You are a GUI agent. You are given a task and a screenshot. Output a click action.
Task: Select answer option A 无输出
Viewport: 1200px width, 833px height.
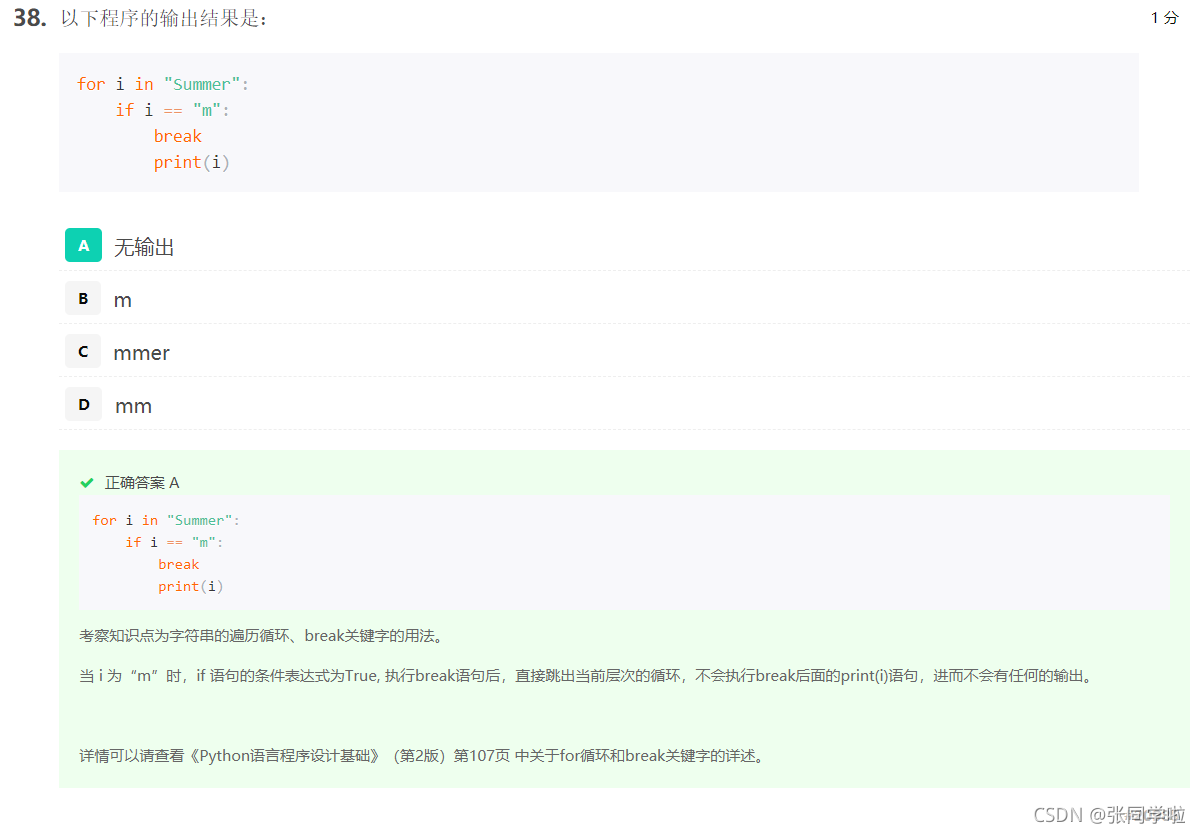coord(83,245)
